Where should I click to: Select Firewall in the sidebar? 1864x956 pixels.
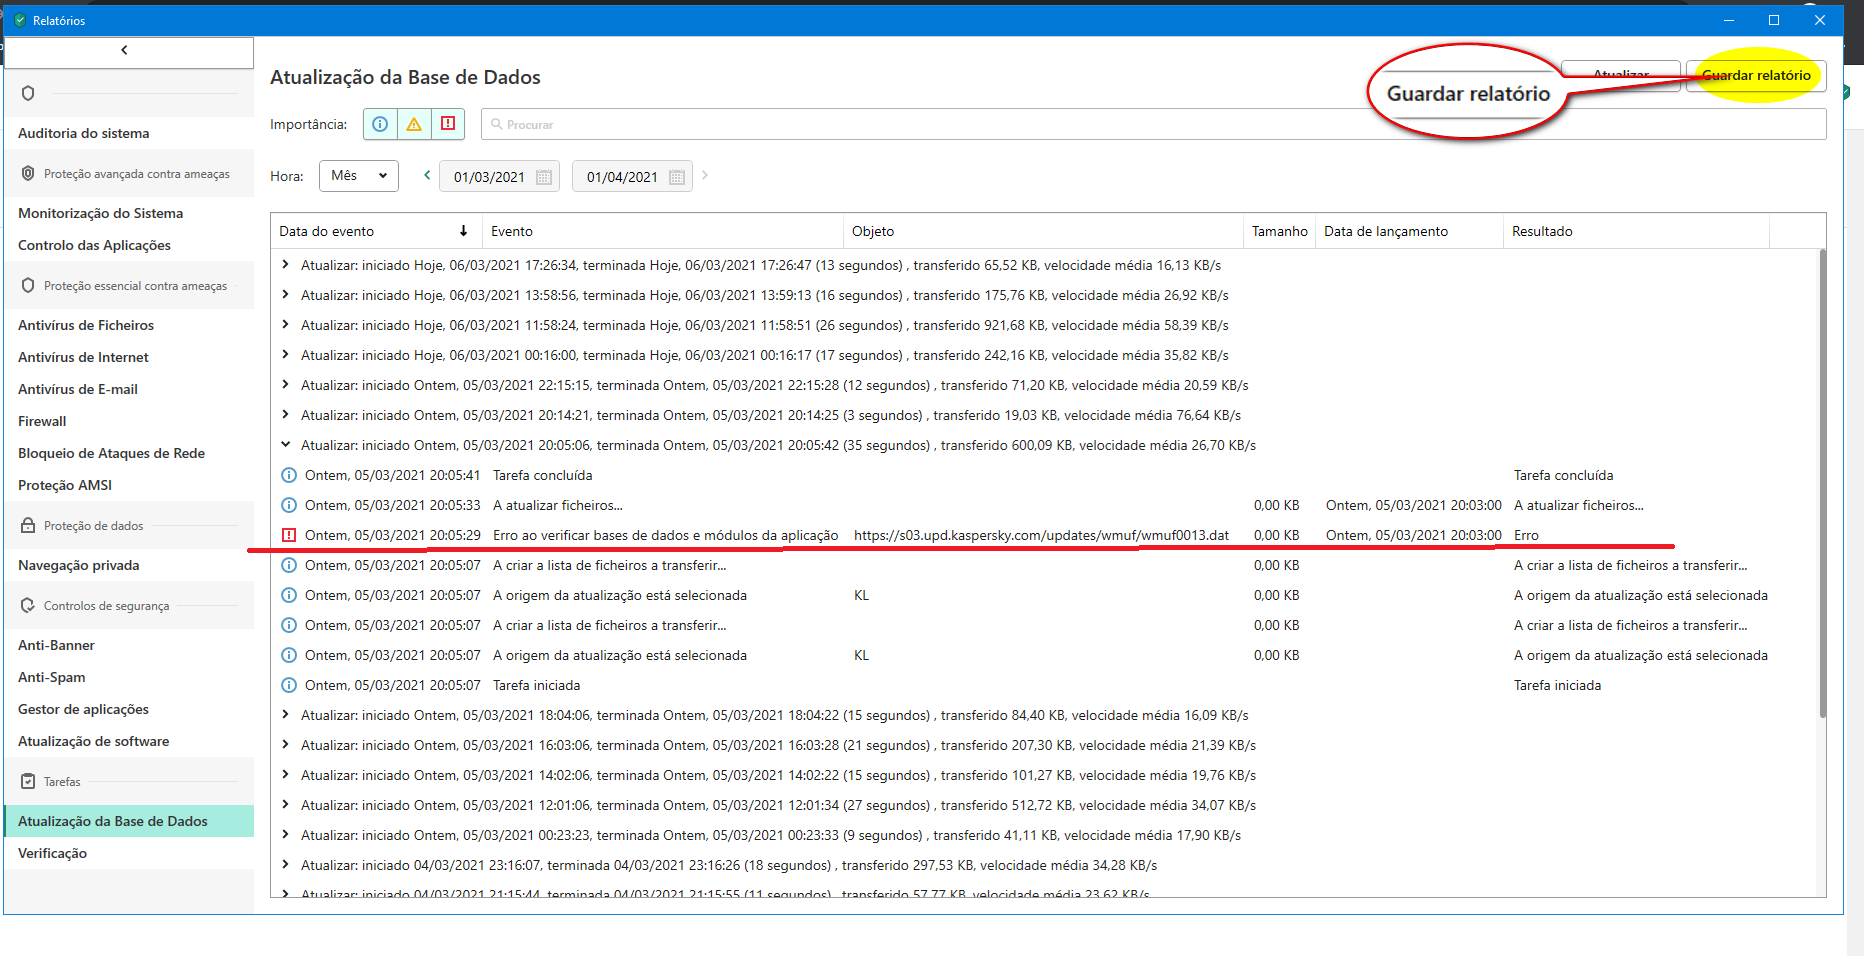click(42, 421)
